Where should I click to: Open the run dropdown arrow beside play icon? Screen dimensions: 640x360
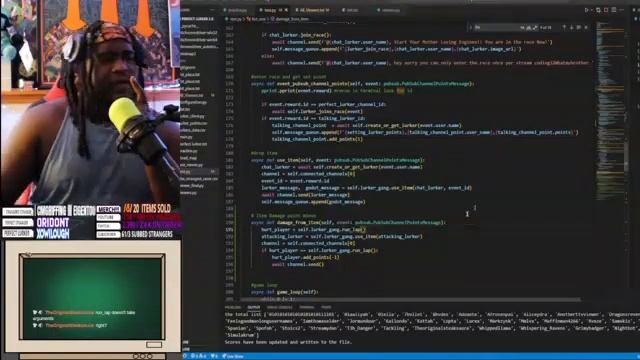coord(592,10)
